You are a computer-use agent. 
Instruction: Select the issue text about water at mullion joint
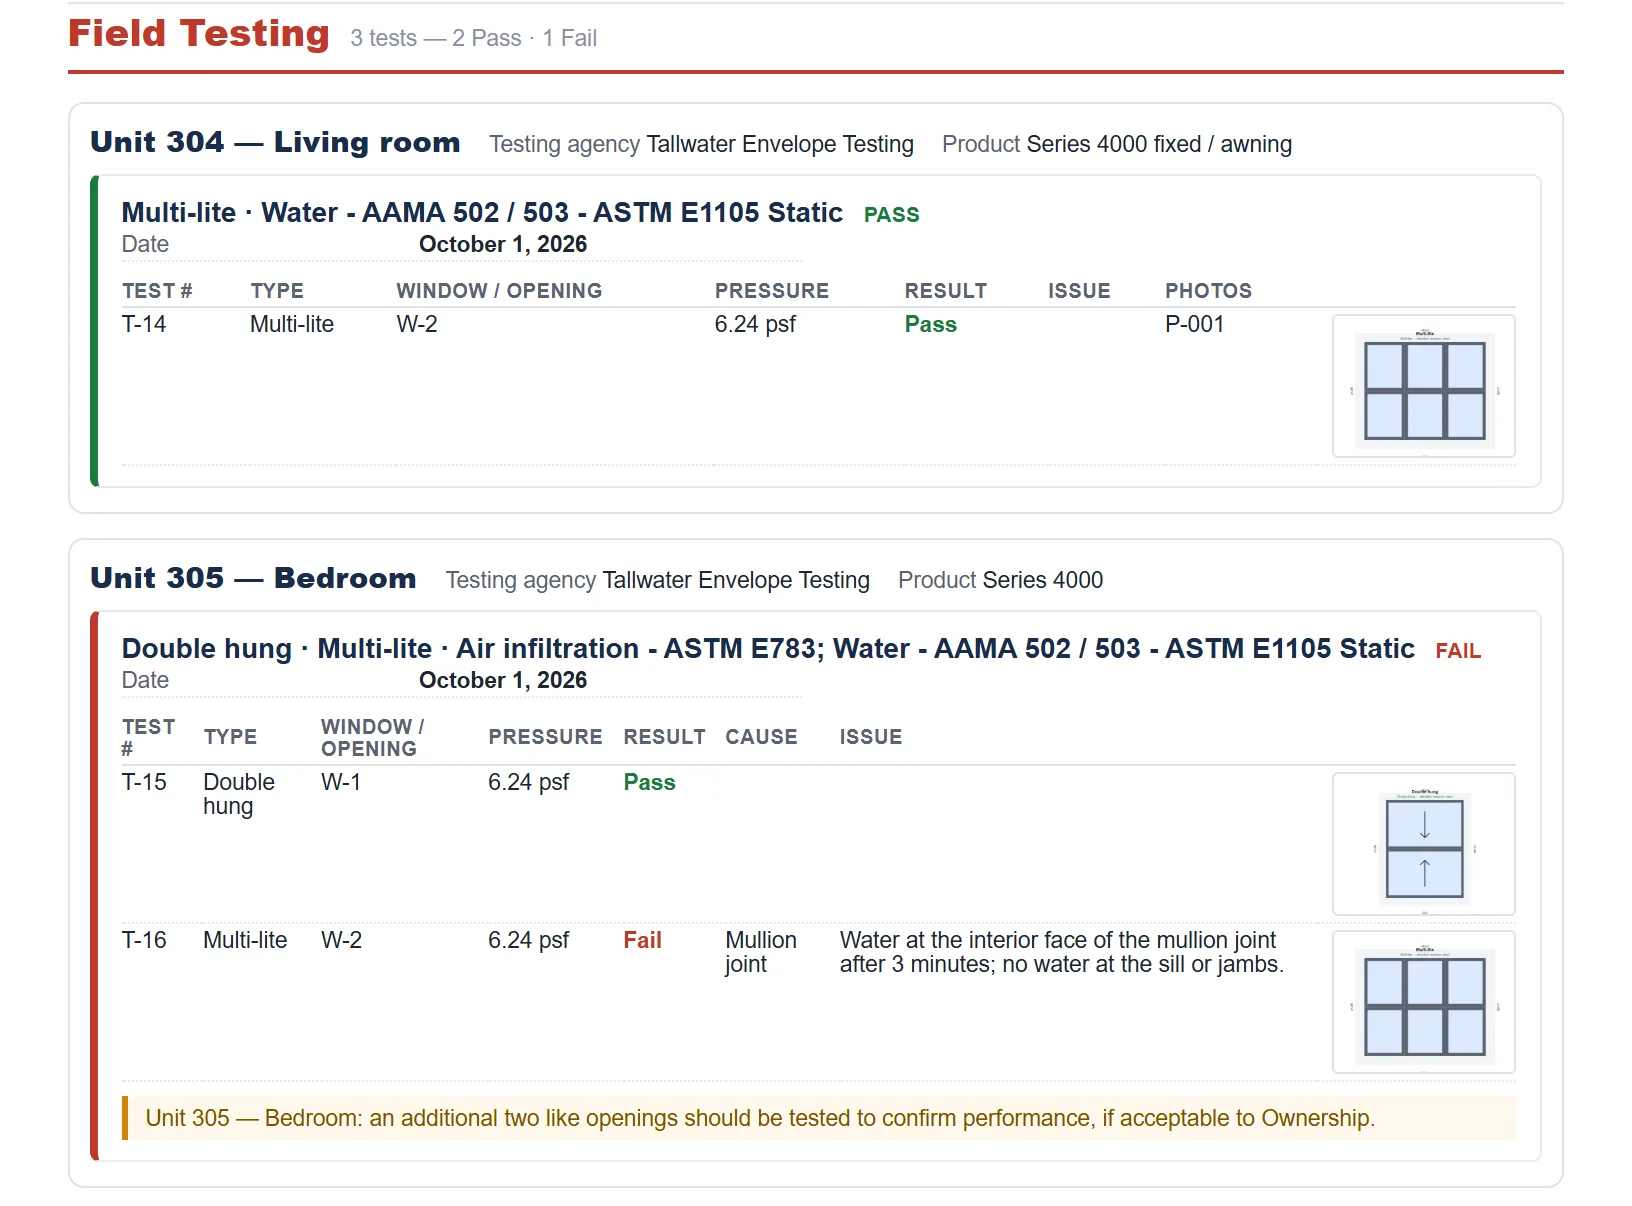click(1062, 952)
